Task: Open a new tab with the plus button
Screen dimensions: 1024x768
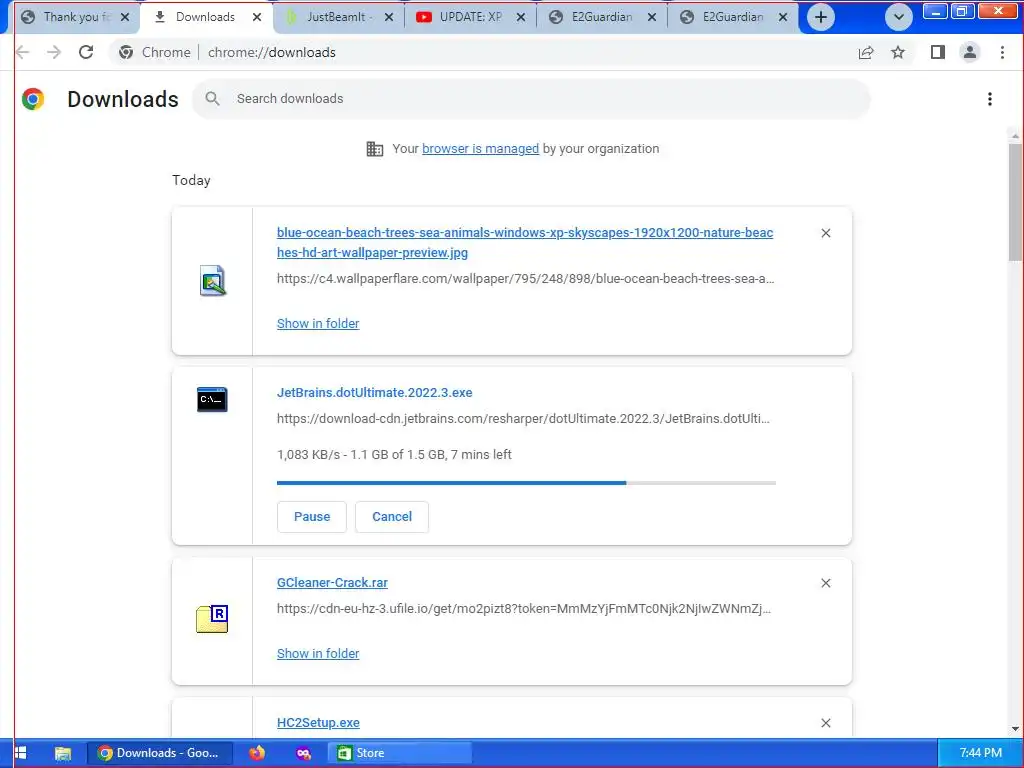Action: click(x=821, y=17)
